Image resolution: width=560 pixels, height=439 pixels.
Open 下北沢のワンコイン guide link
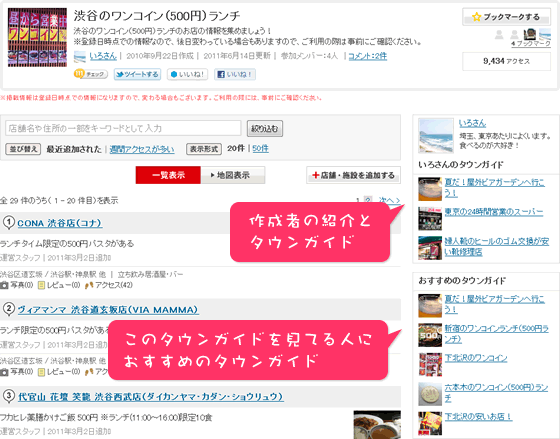[476, 358]
